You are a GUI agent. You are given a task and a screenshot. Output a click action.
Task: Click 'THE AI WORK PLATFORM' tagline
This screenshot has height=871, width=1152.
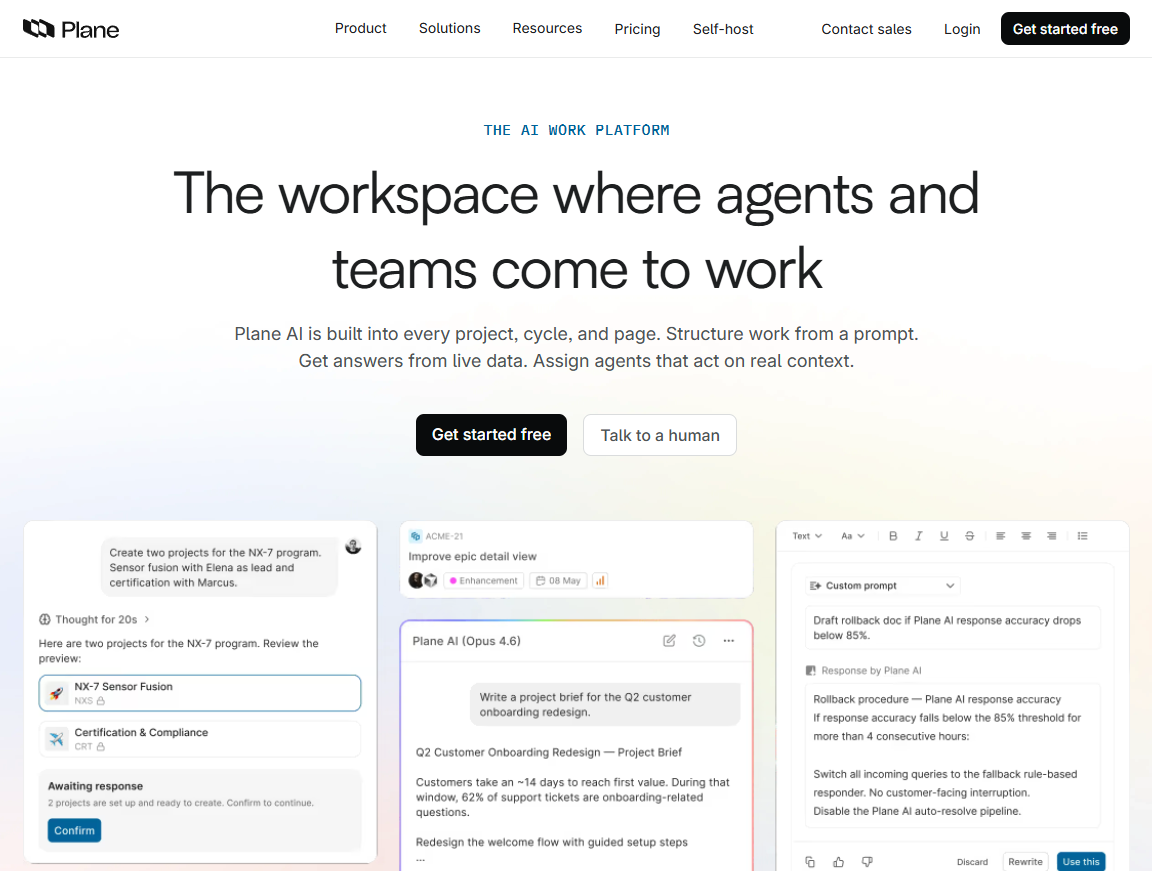(x=577, y=130)
